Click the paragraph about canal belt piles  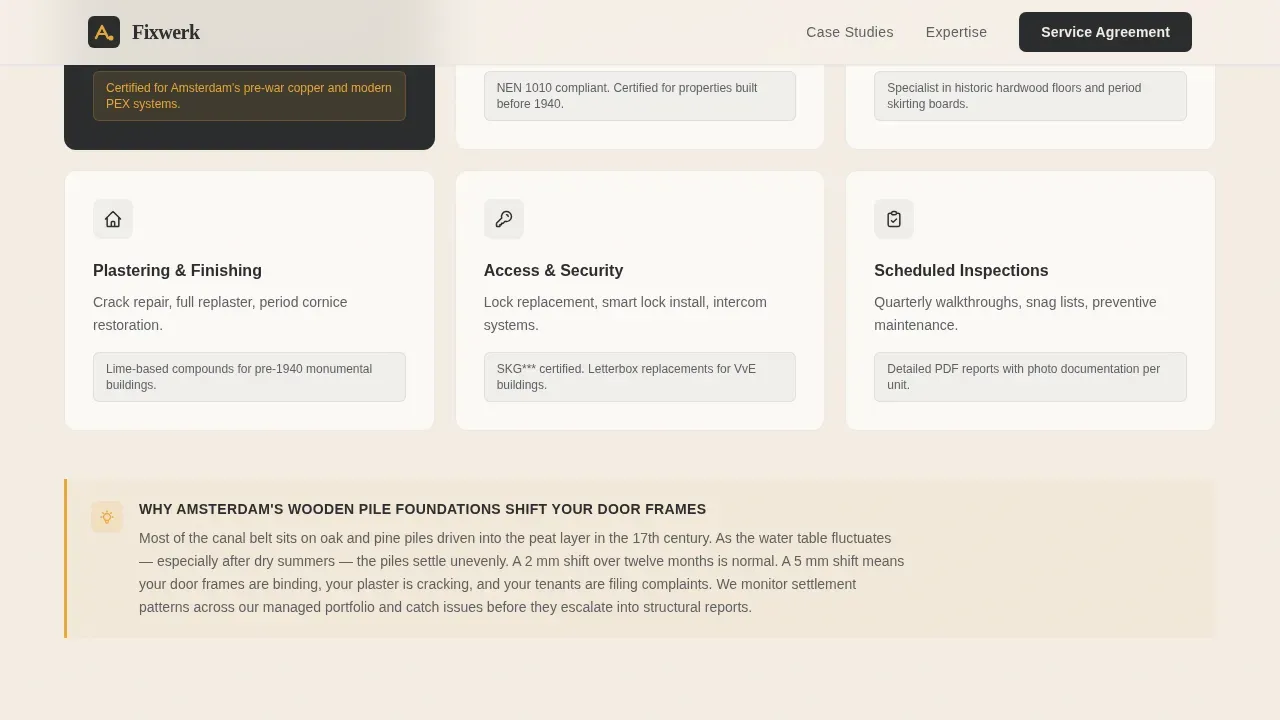(x=521, y=572)
